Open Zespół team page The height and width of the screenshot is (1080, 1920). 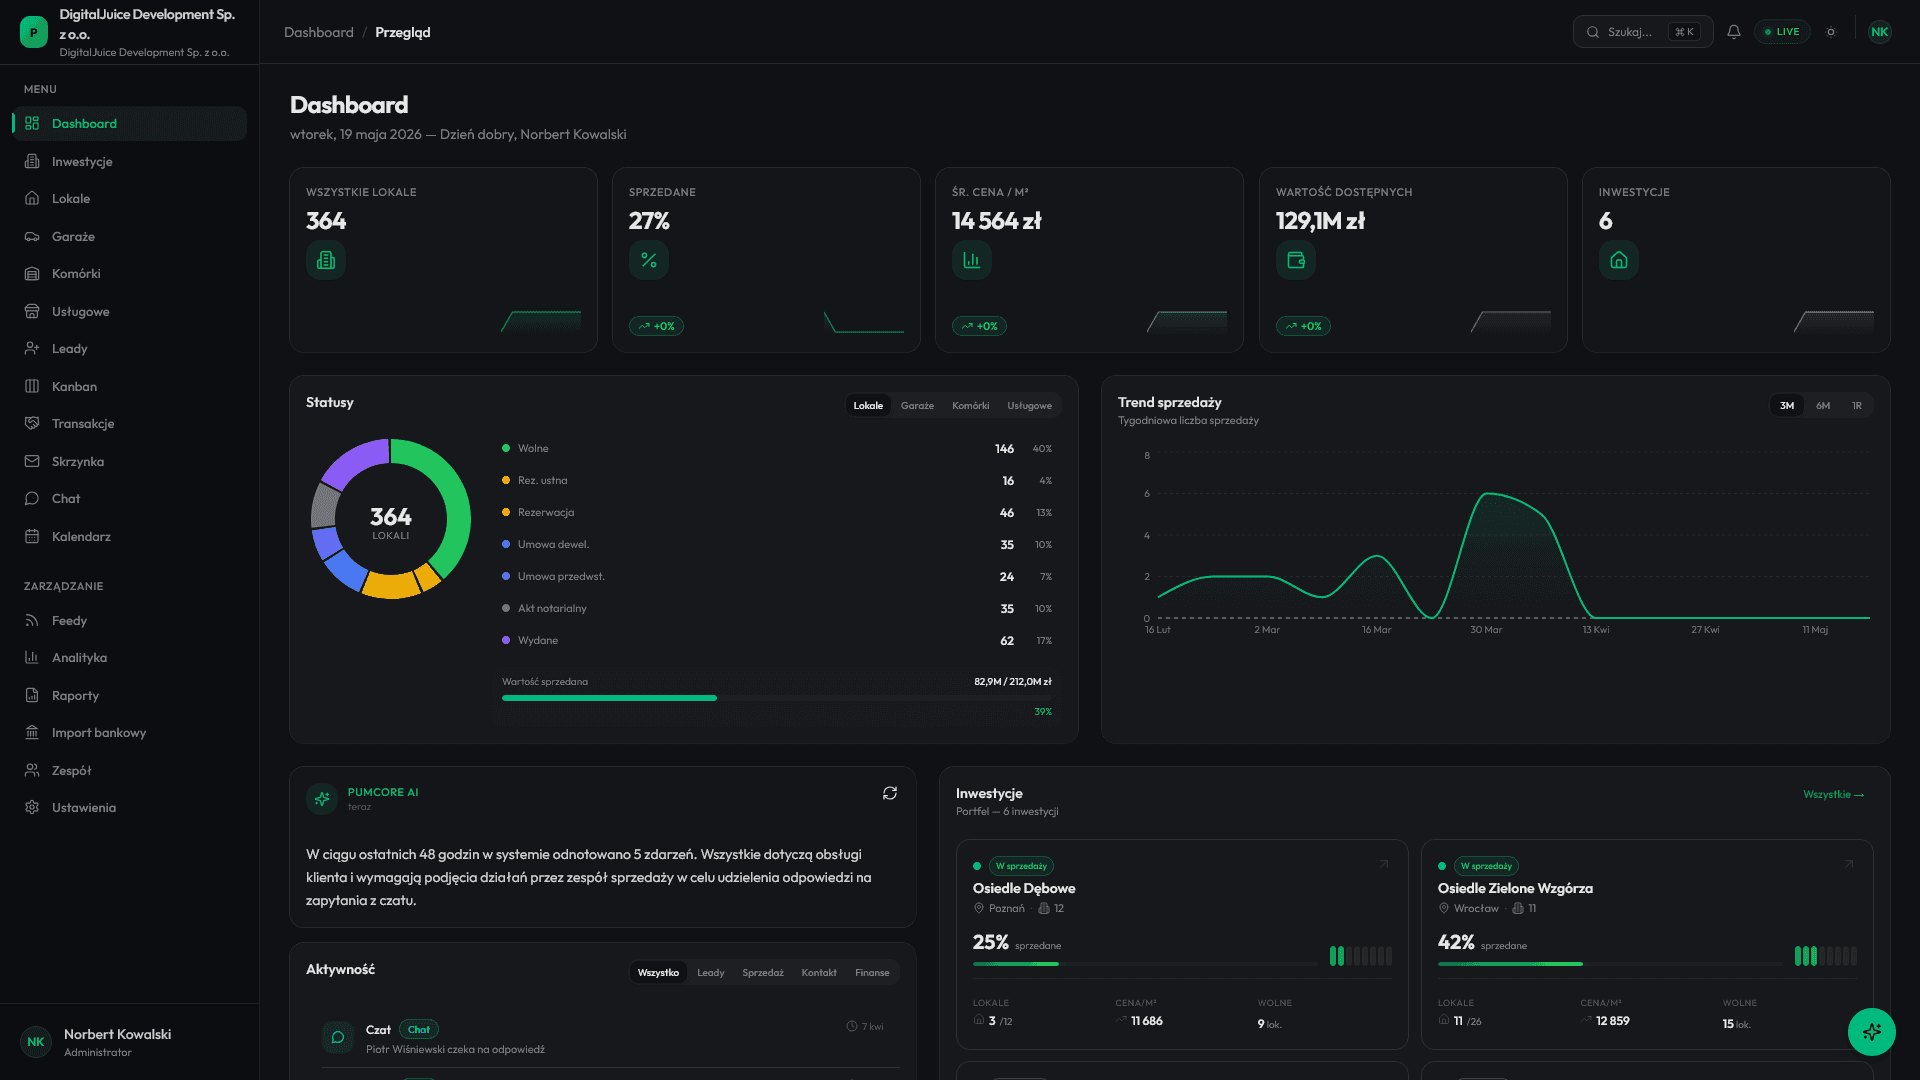point(129,770)
